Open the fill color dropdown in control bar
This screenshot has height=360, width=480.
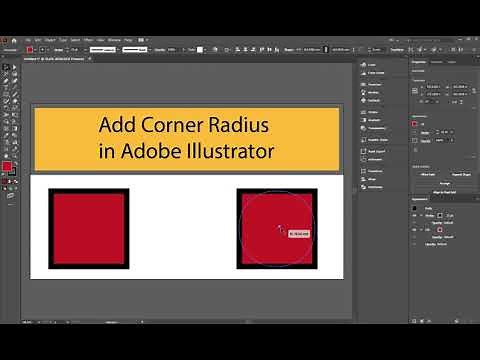coord(35,50)
